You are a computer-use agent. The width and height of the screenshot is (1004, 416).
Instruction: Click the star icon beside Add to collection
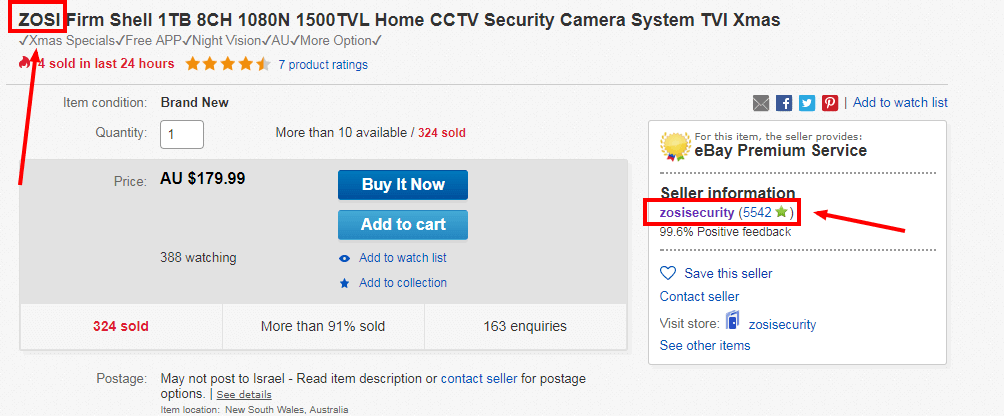[344, 283]
